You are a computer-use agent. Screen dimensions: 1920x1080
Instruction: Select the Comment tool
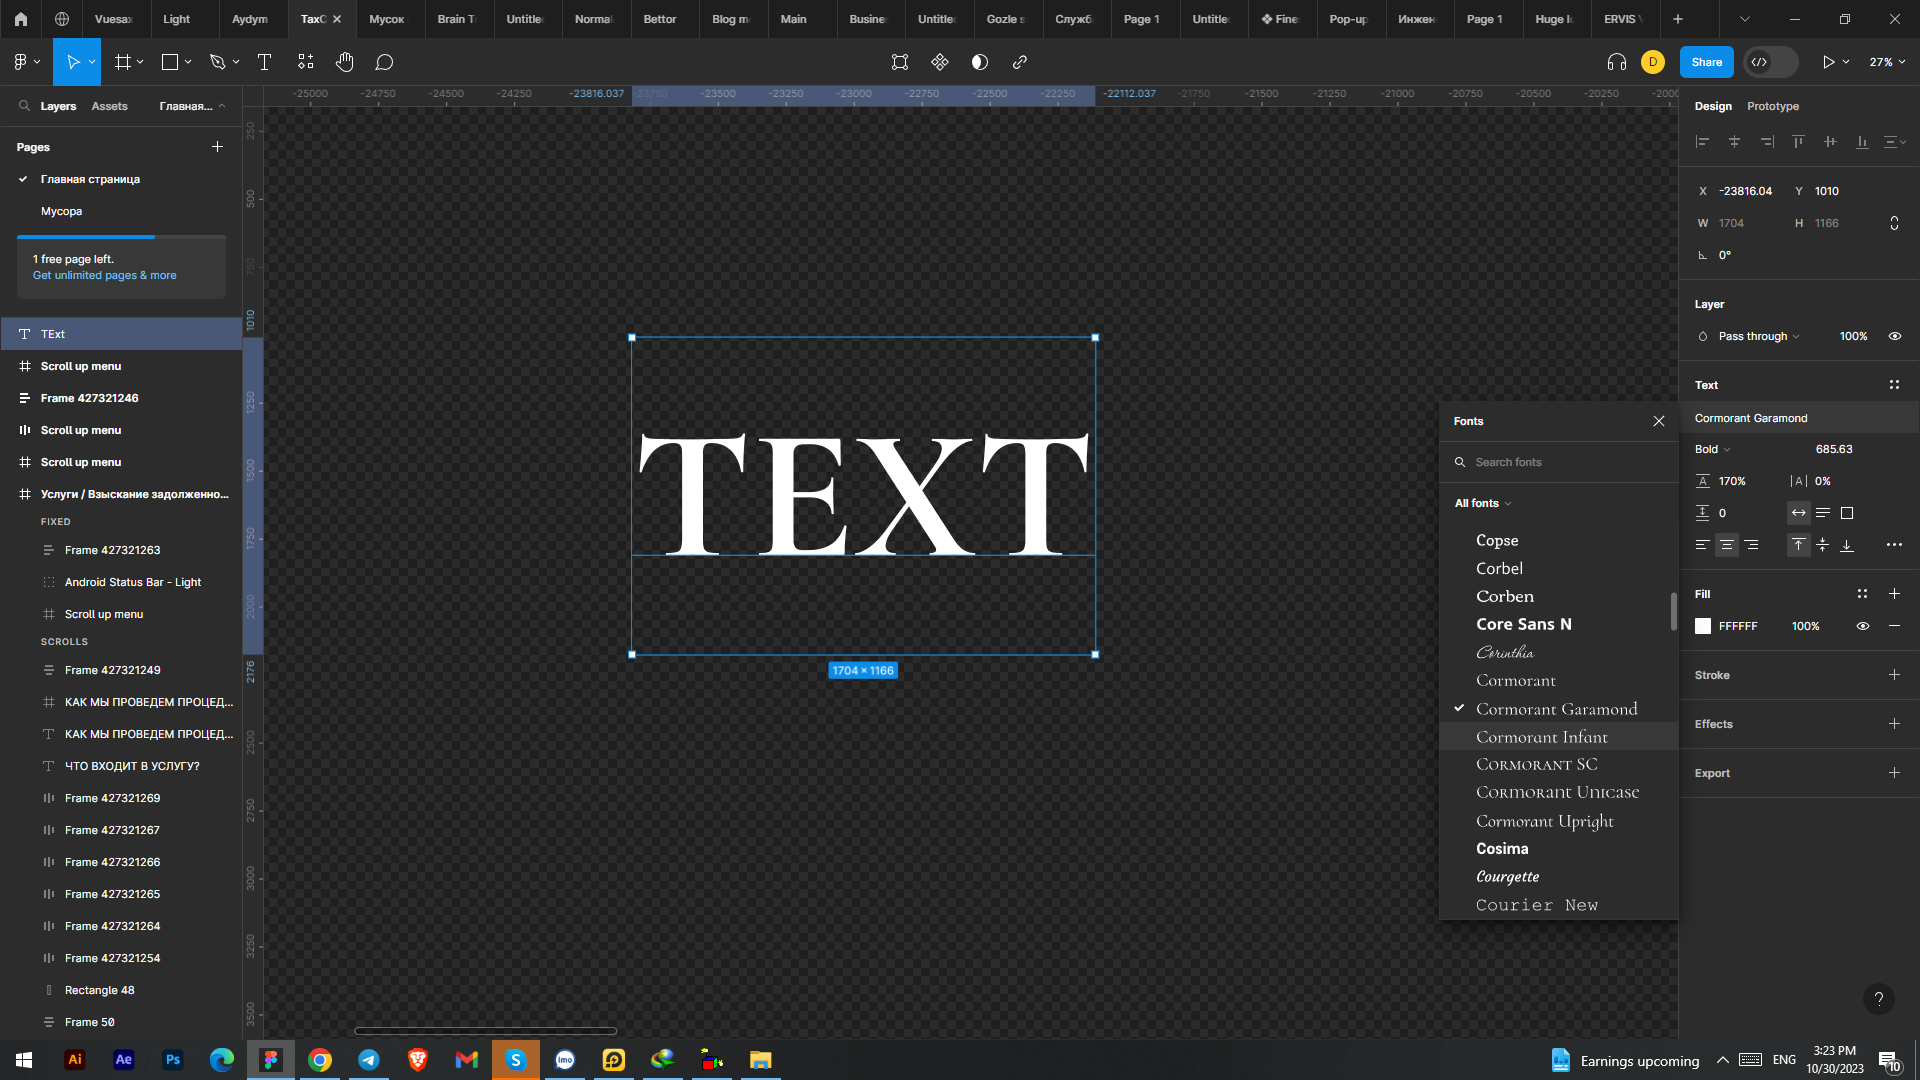point(384,62)
